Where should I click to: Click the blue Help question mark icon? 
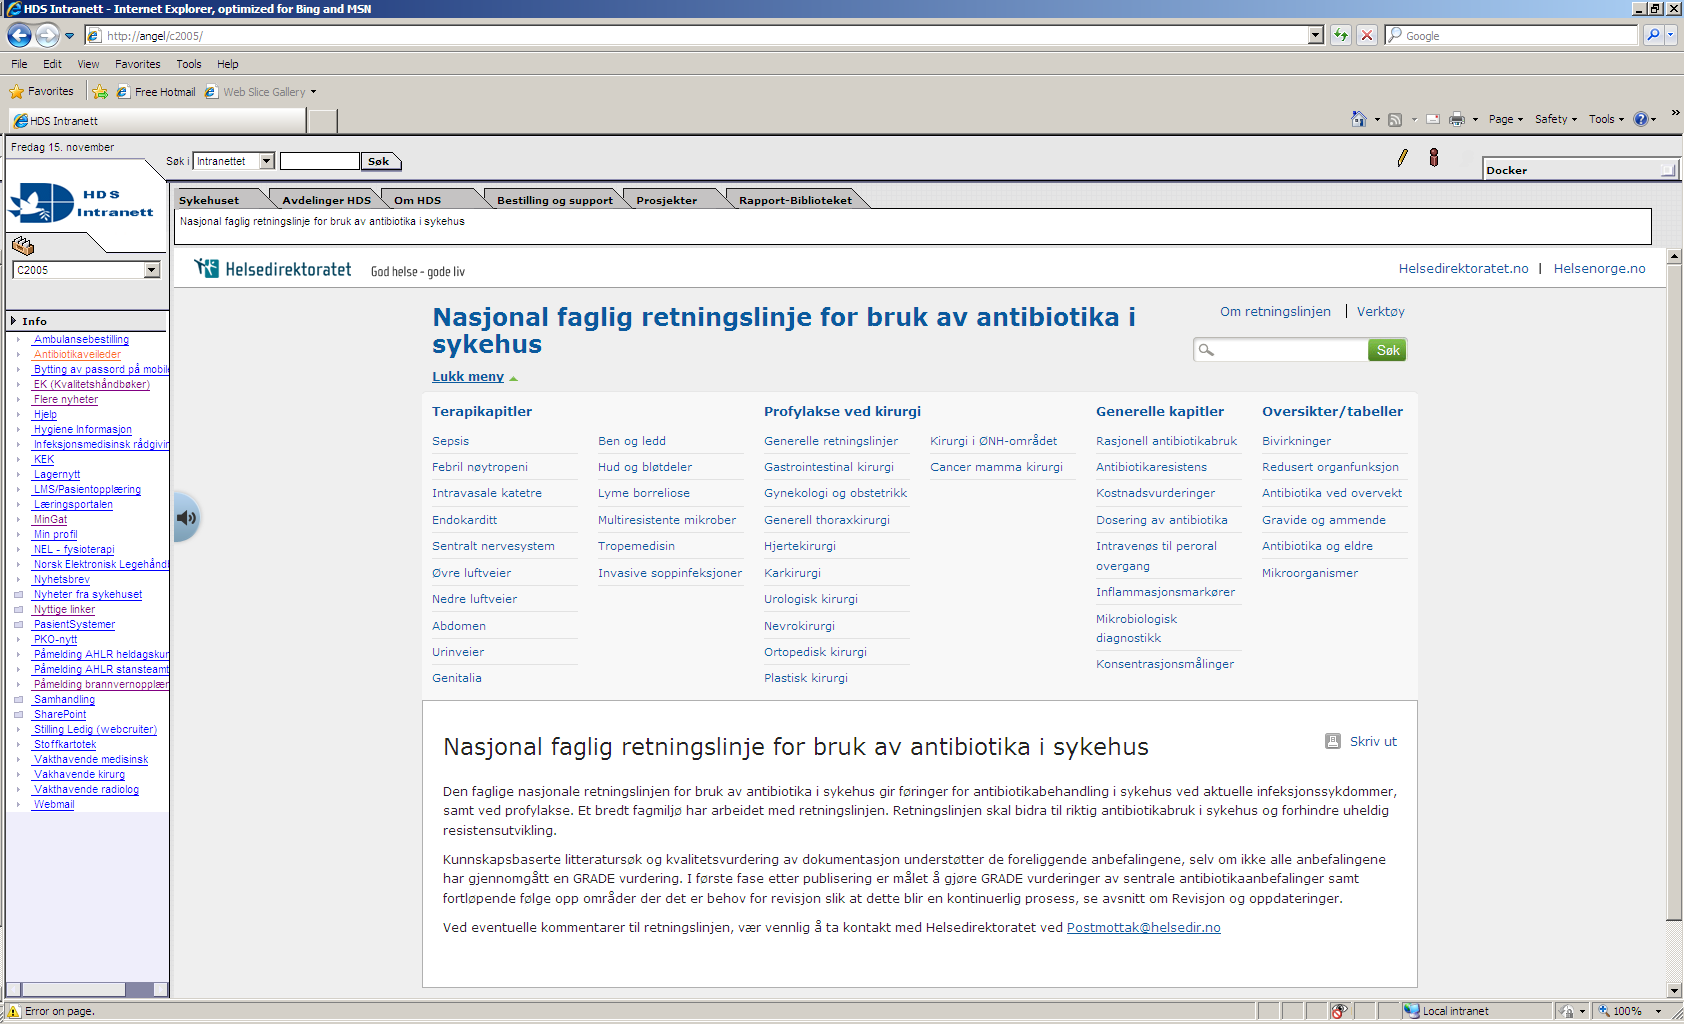click(1640, 119)
